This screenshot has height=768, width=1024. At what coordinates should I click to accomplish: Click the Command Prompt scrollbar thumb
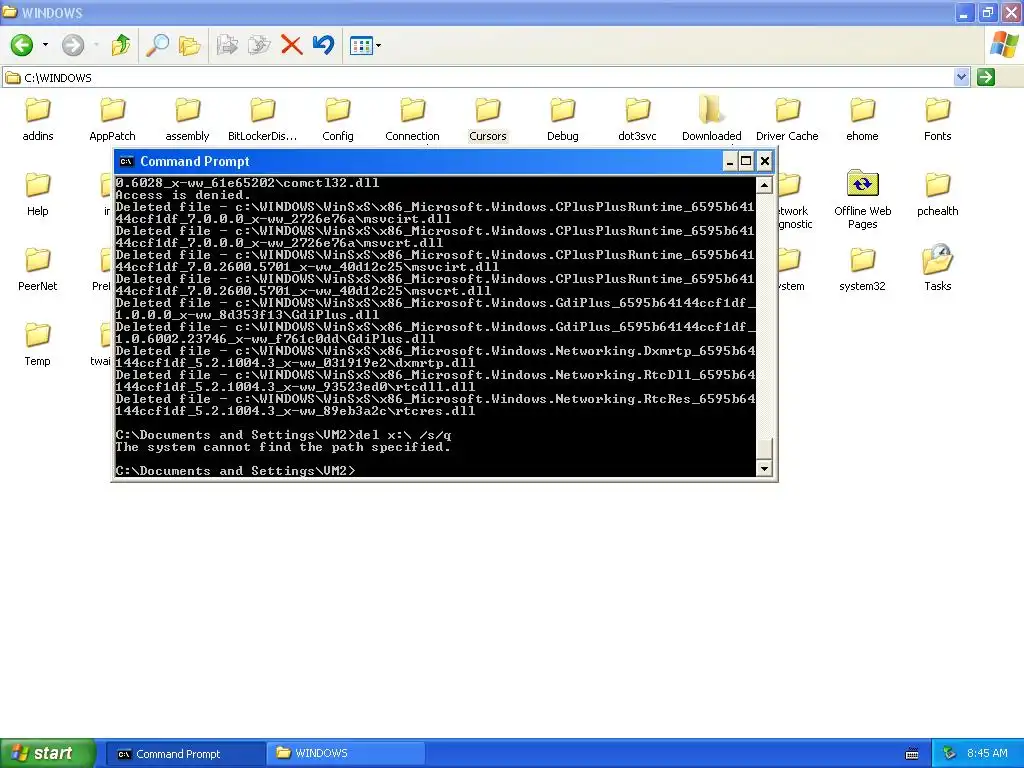pyautogui.click(x=764, y=449)
